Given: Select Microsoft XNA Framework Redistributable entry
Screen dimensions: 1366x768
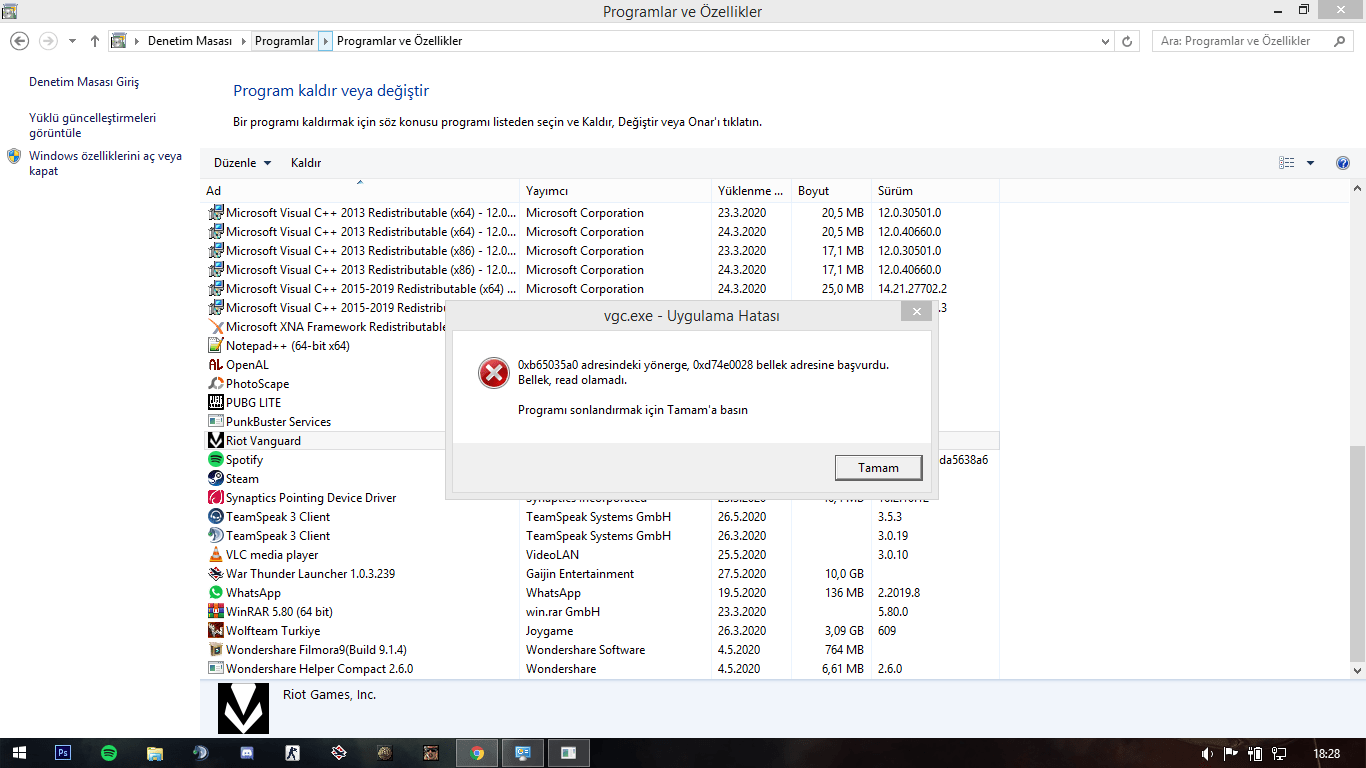Looking at the screenshot, I should (325, 327).
